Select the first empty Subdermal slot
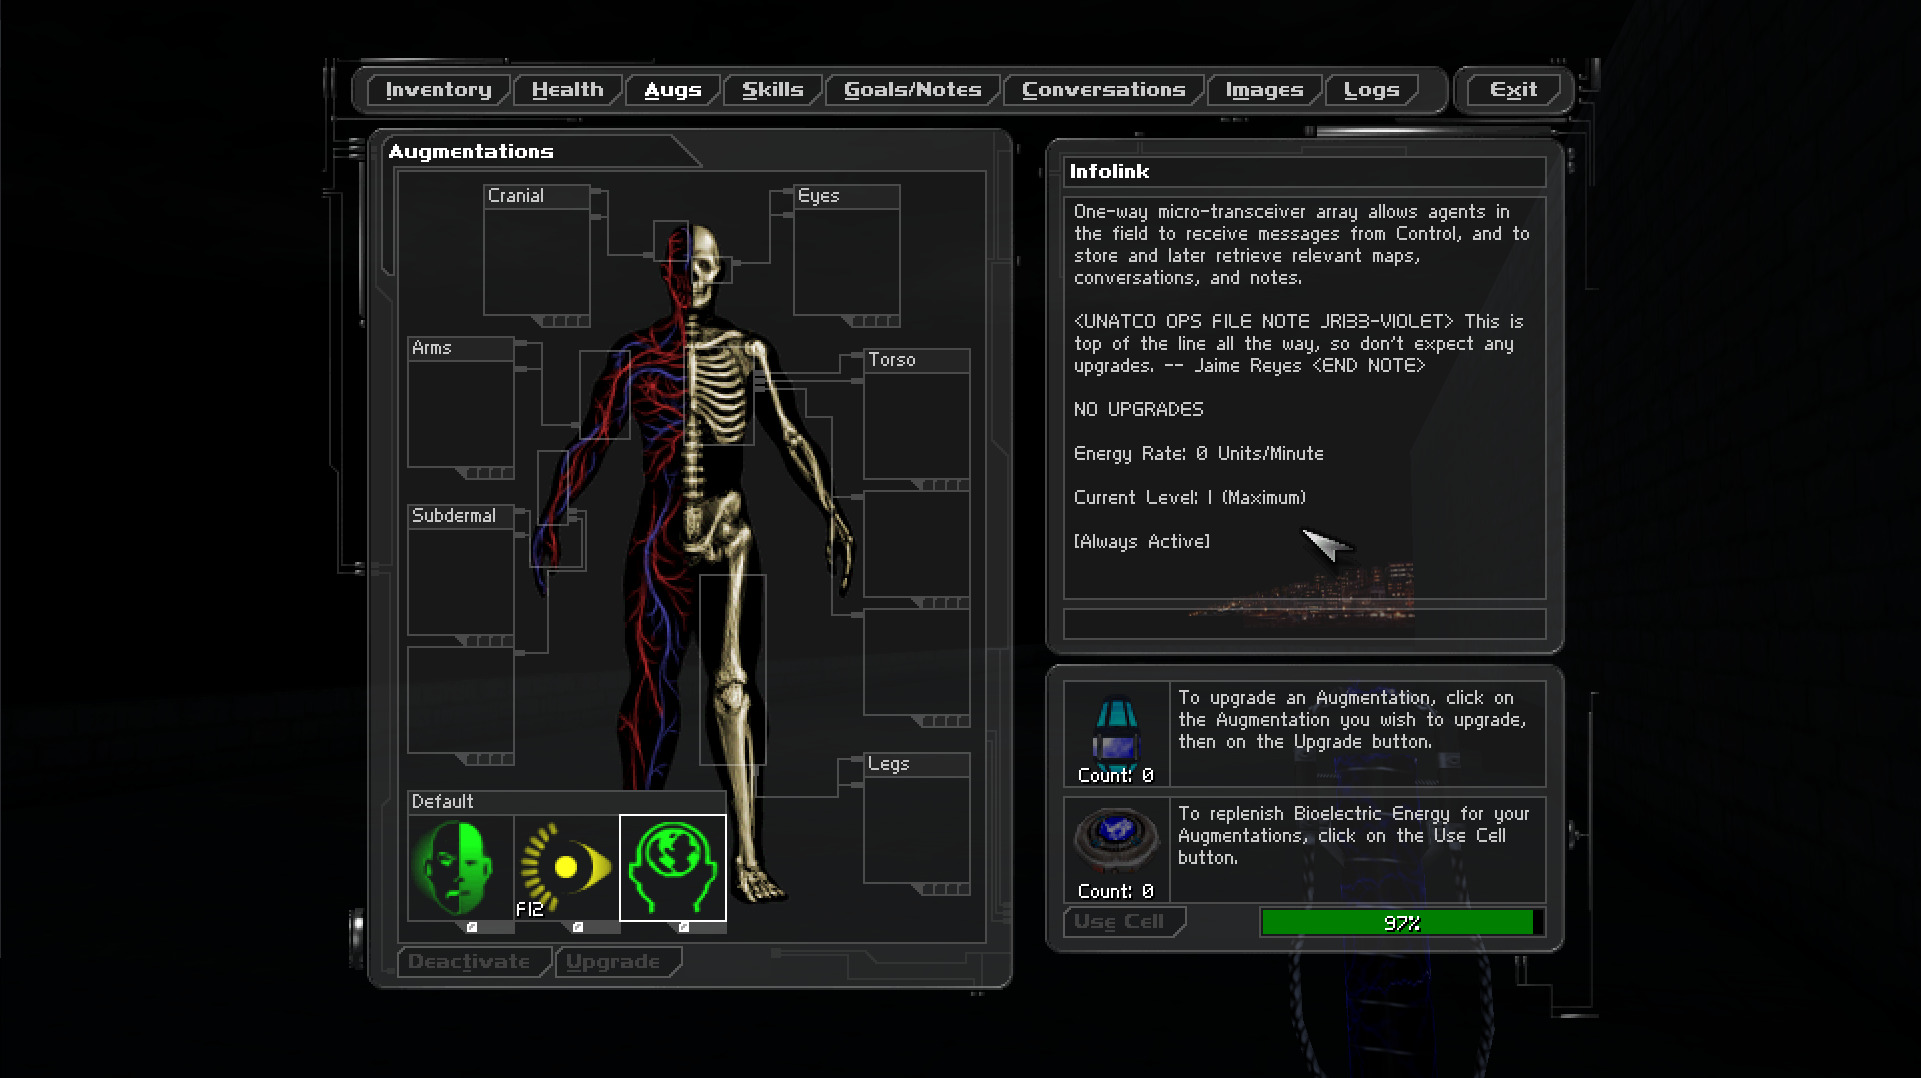Screen dimensions: 1921x1078 [x=460, y=580]
